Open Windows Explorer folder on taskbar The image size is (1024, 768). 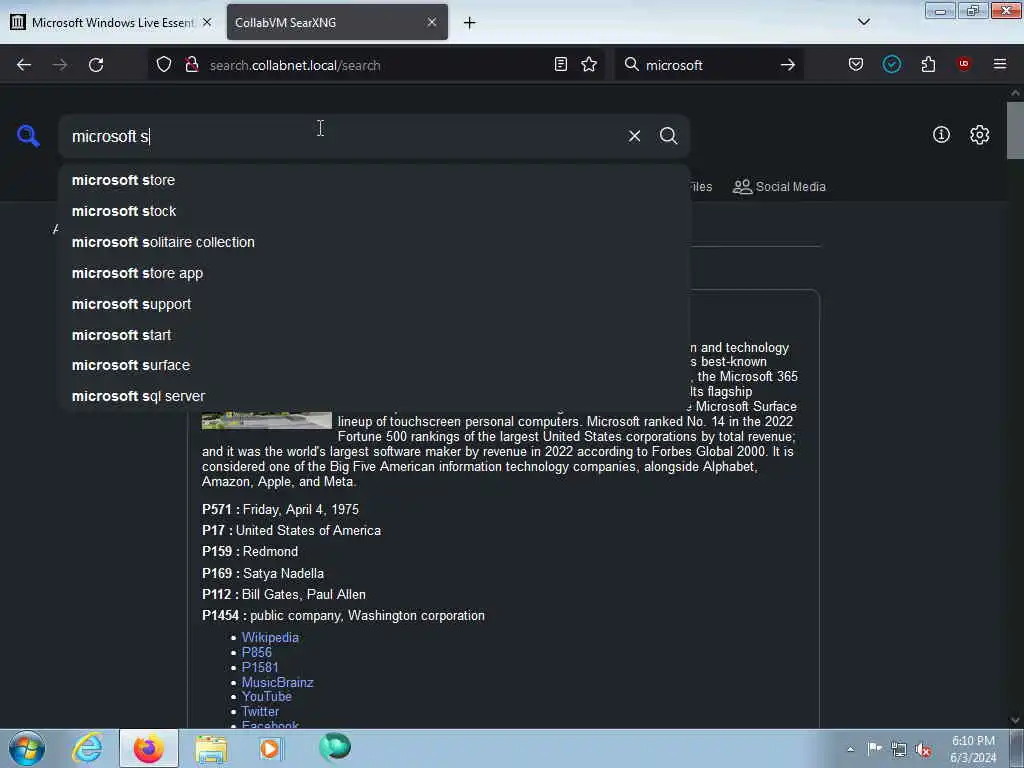(210, 749)
